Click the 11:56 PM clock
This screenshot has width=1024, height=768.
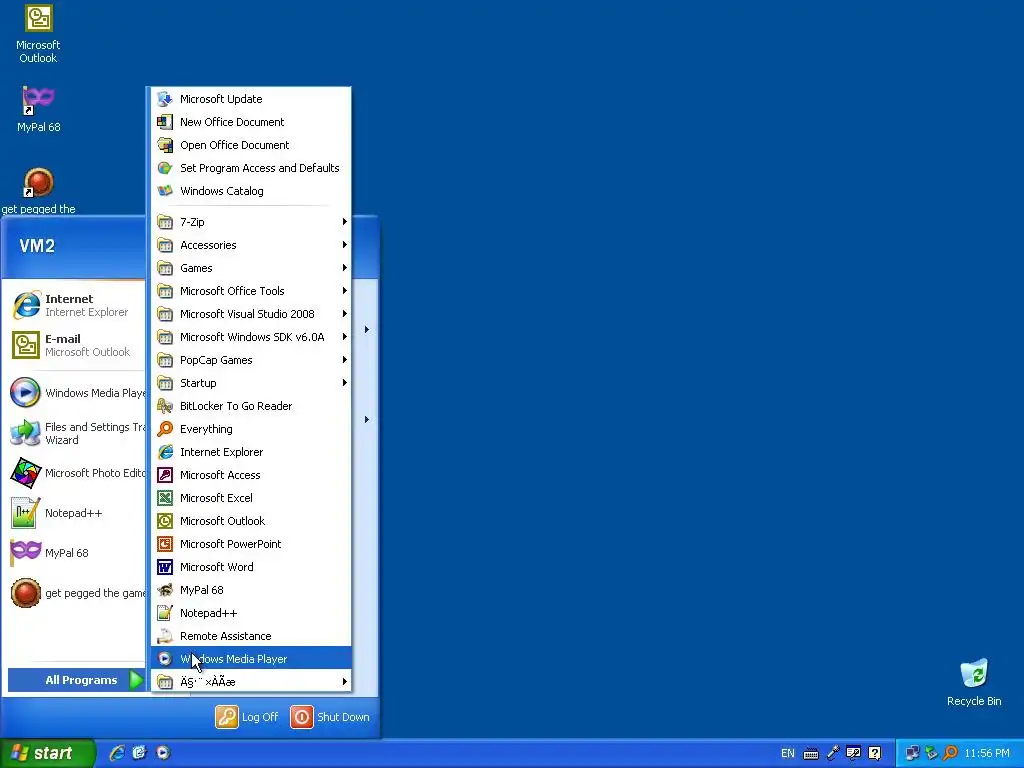coord(987,754)
